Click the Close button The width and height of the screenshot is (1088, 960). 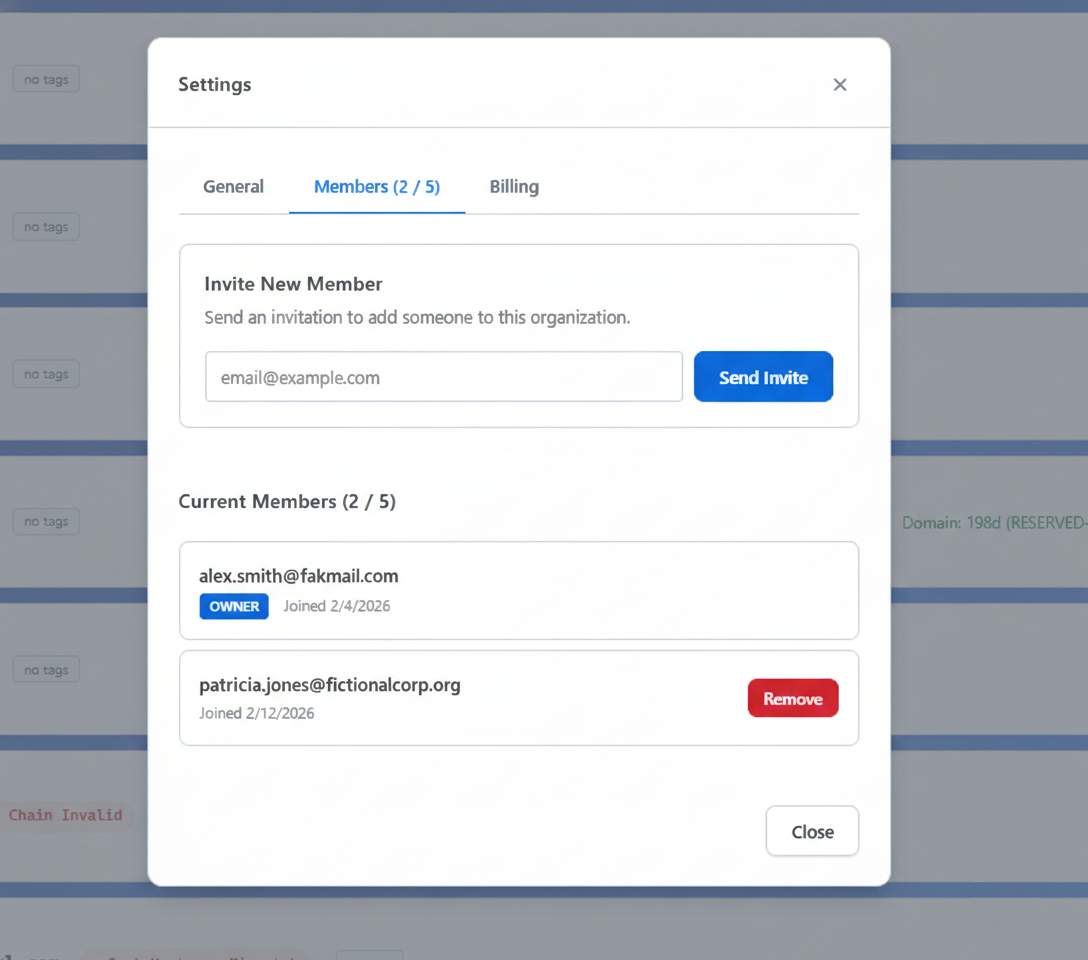click(813, 831)
